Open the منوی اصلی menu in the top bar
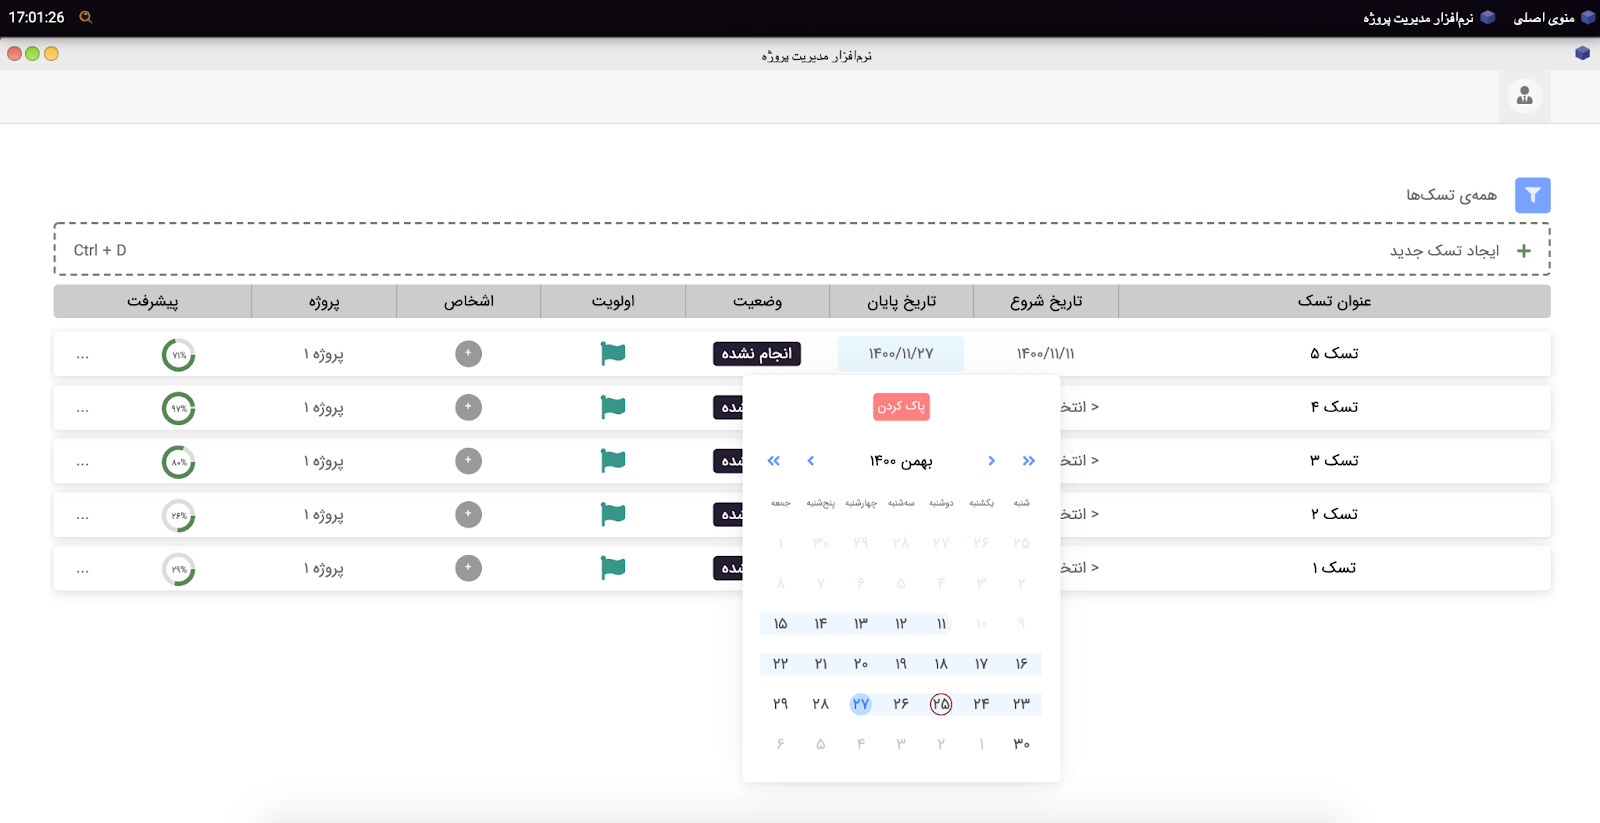1600x823 pixels. [x=1554, y=18]
